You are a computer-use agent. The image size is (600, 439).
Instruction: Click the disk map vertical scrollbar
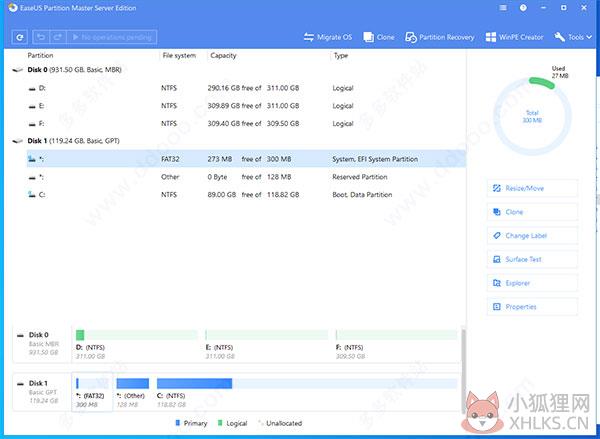tap(464, 371)
